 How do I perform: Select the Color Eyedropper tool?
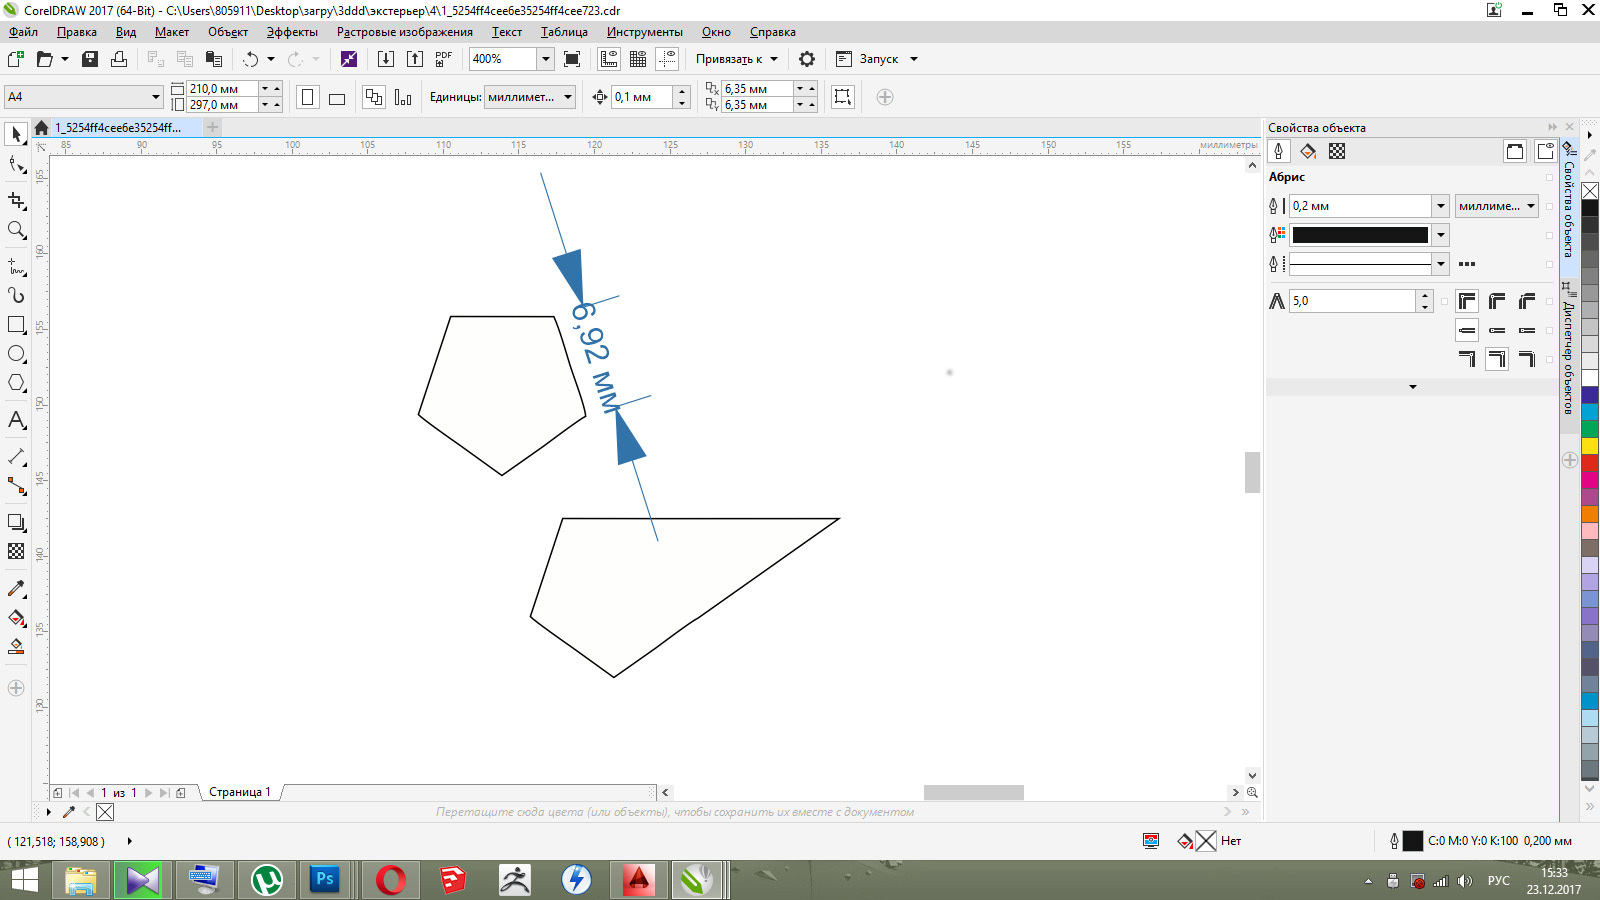pyautogui.click(x=16, y=588)
